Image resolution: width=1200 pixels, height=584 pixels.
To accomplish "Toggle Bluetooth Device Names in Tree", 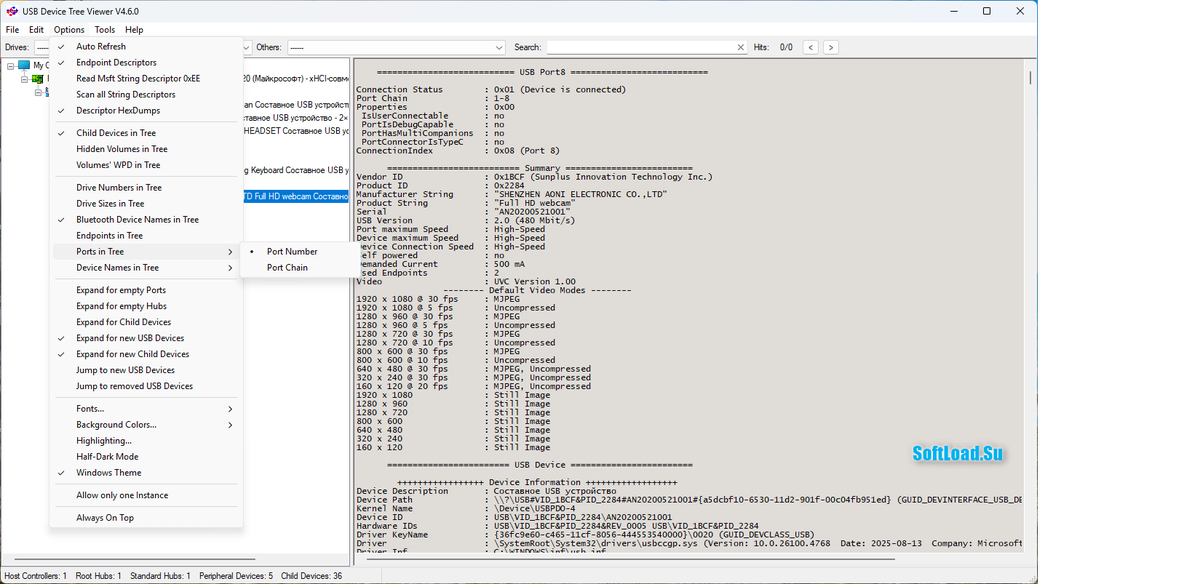I will [x=146, y=219].
